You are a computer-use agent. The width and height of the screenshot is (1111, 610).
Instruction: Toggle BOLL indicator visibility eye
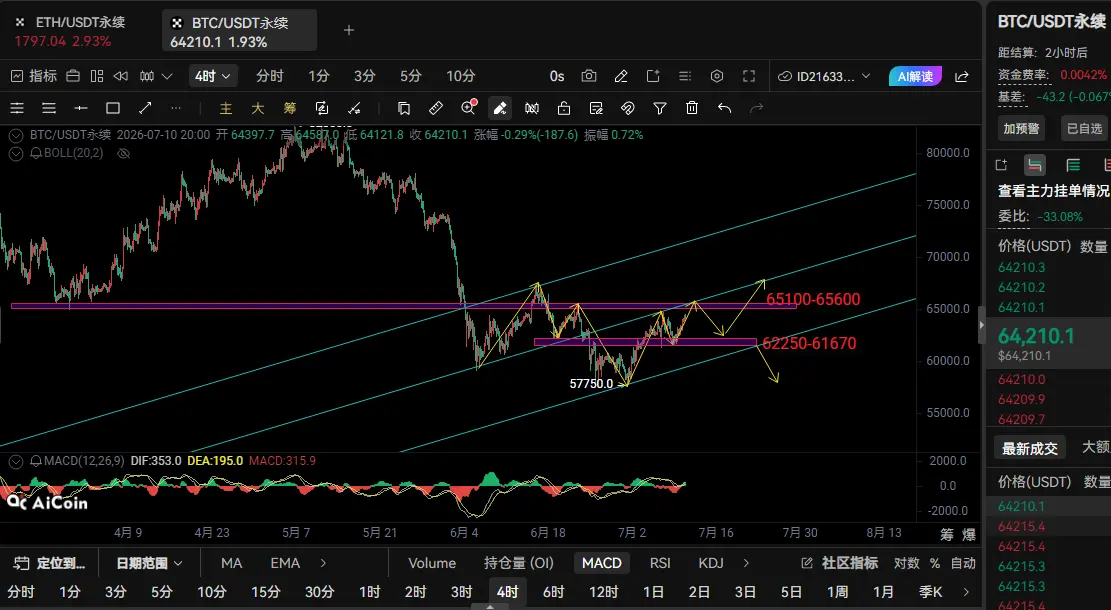[x=123, y=153]
